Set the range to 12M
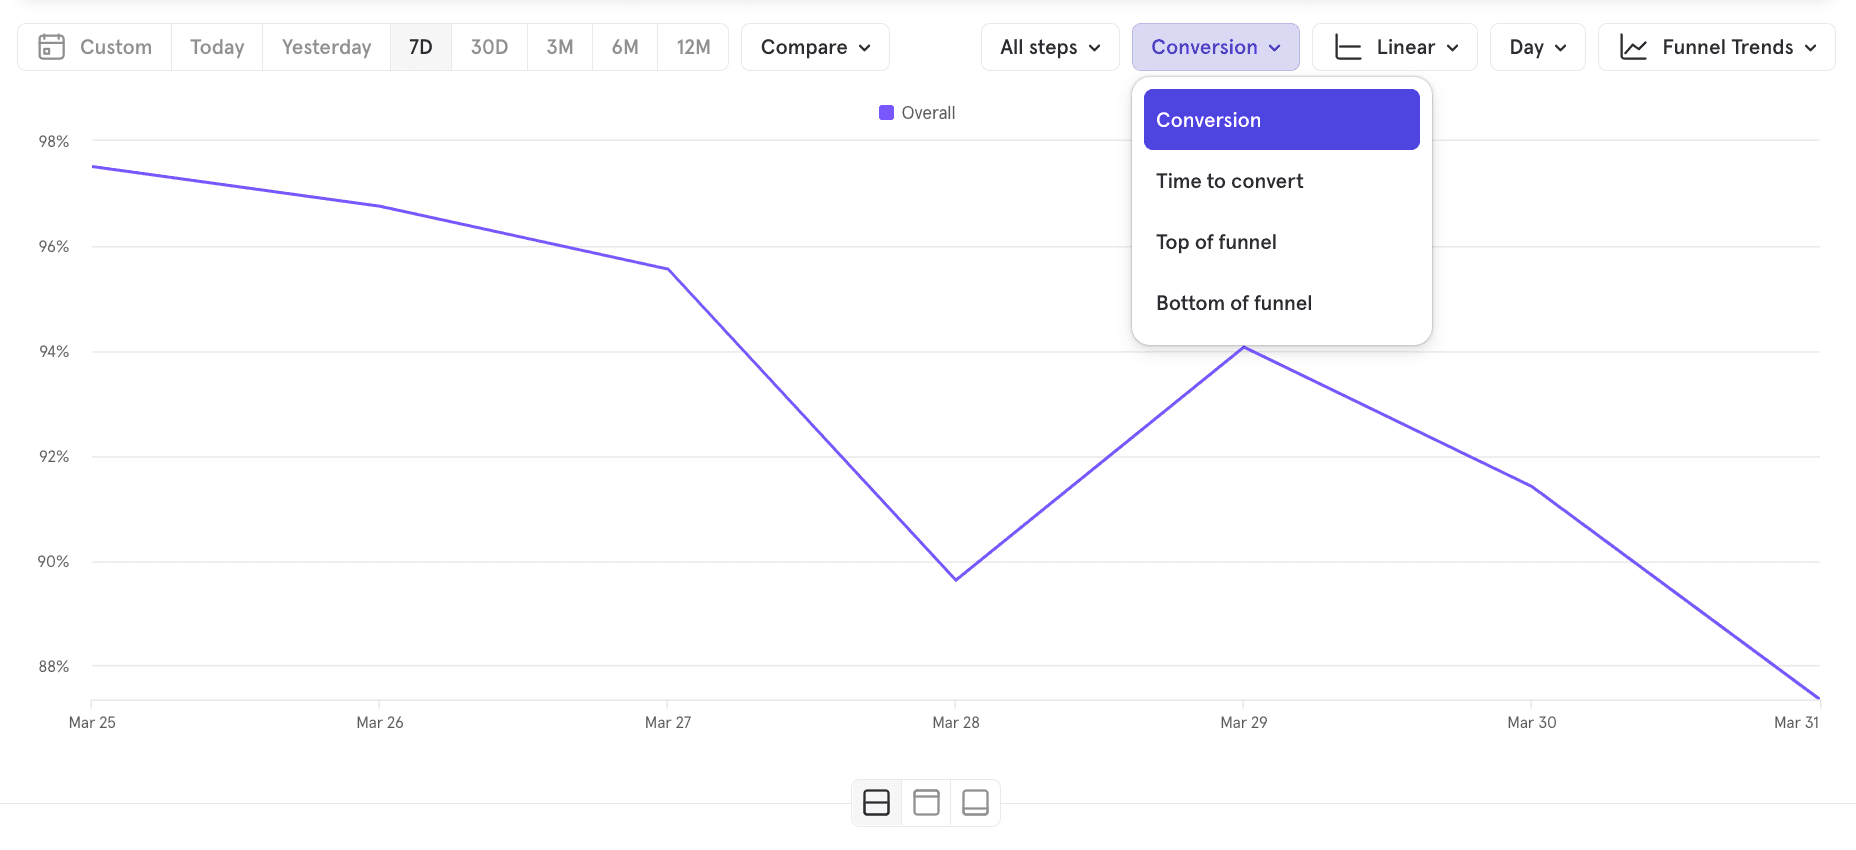This screenshot has height=850, width=1856. (693, 47)
